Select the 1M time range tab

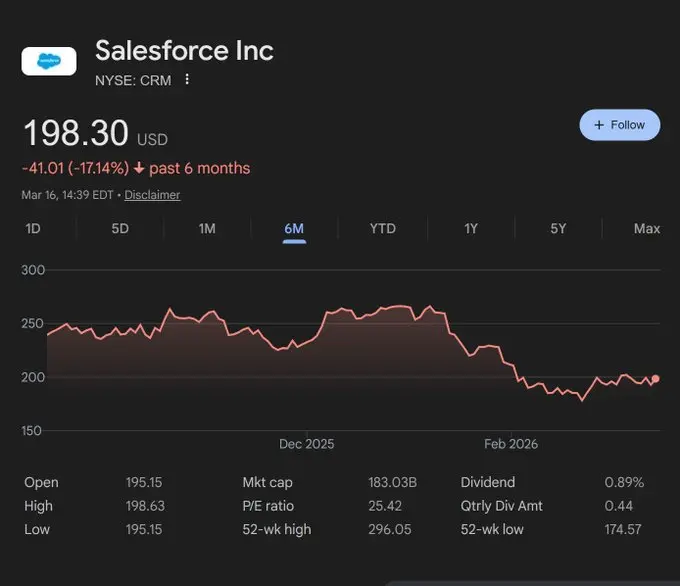tap(207, 229)
